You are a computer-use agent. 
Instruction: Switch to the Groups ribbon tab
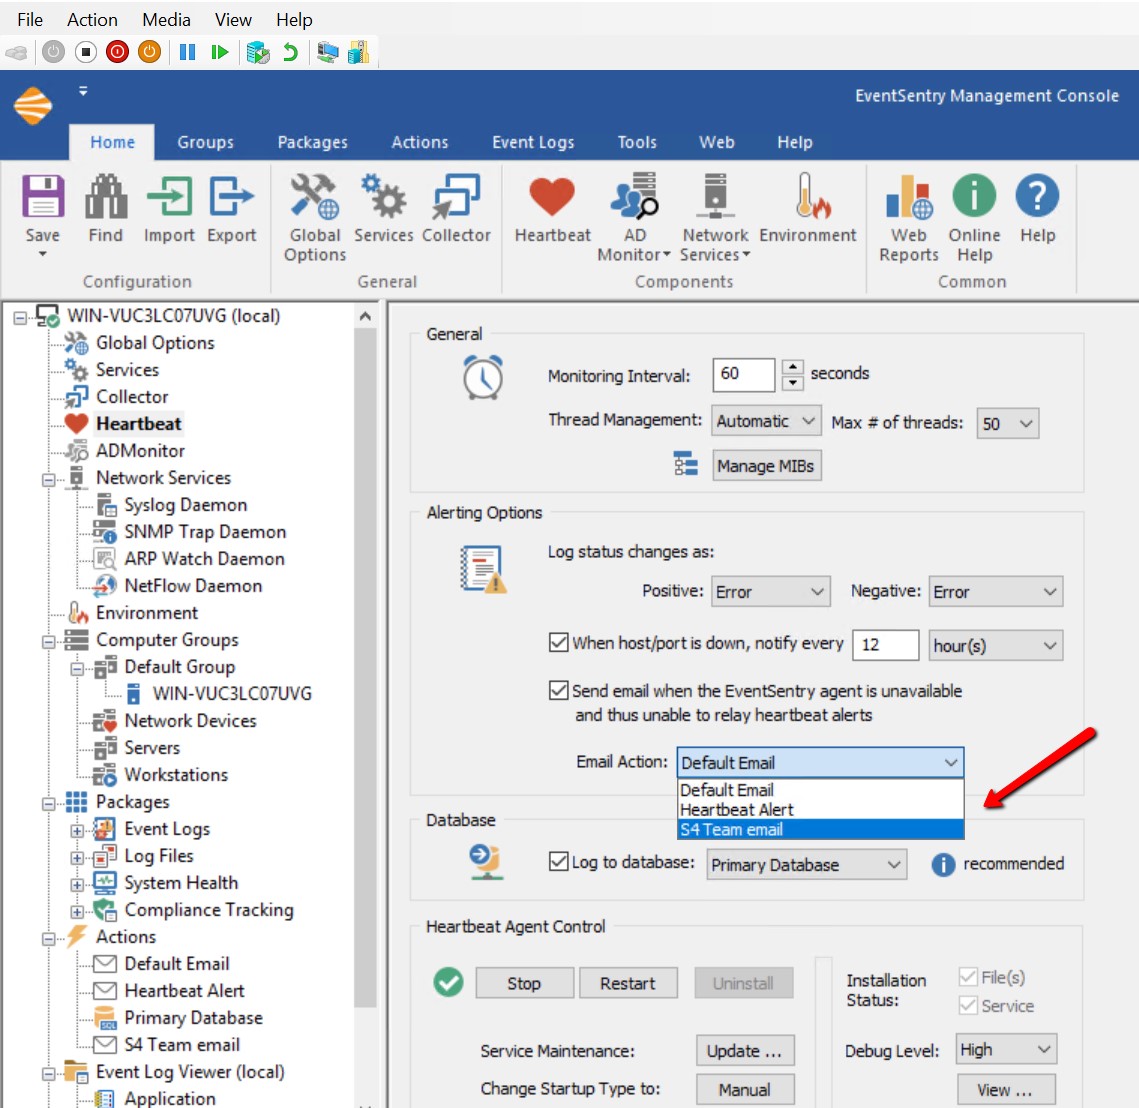(x=206, y=142)
